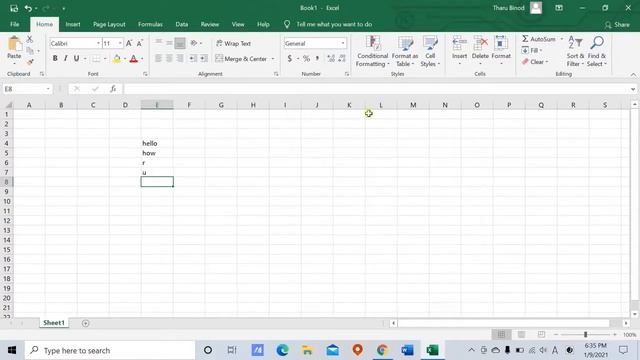Open Find & Select menu

597,51
